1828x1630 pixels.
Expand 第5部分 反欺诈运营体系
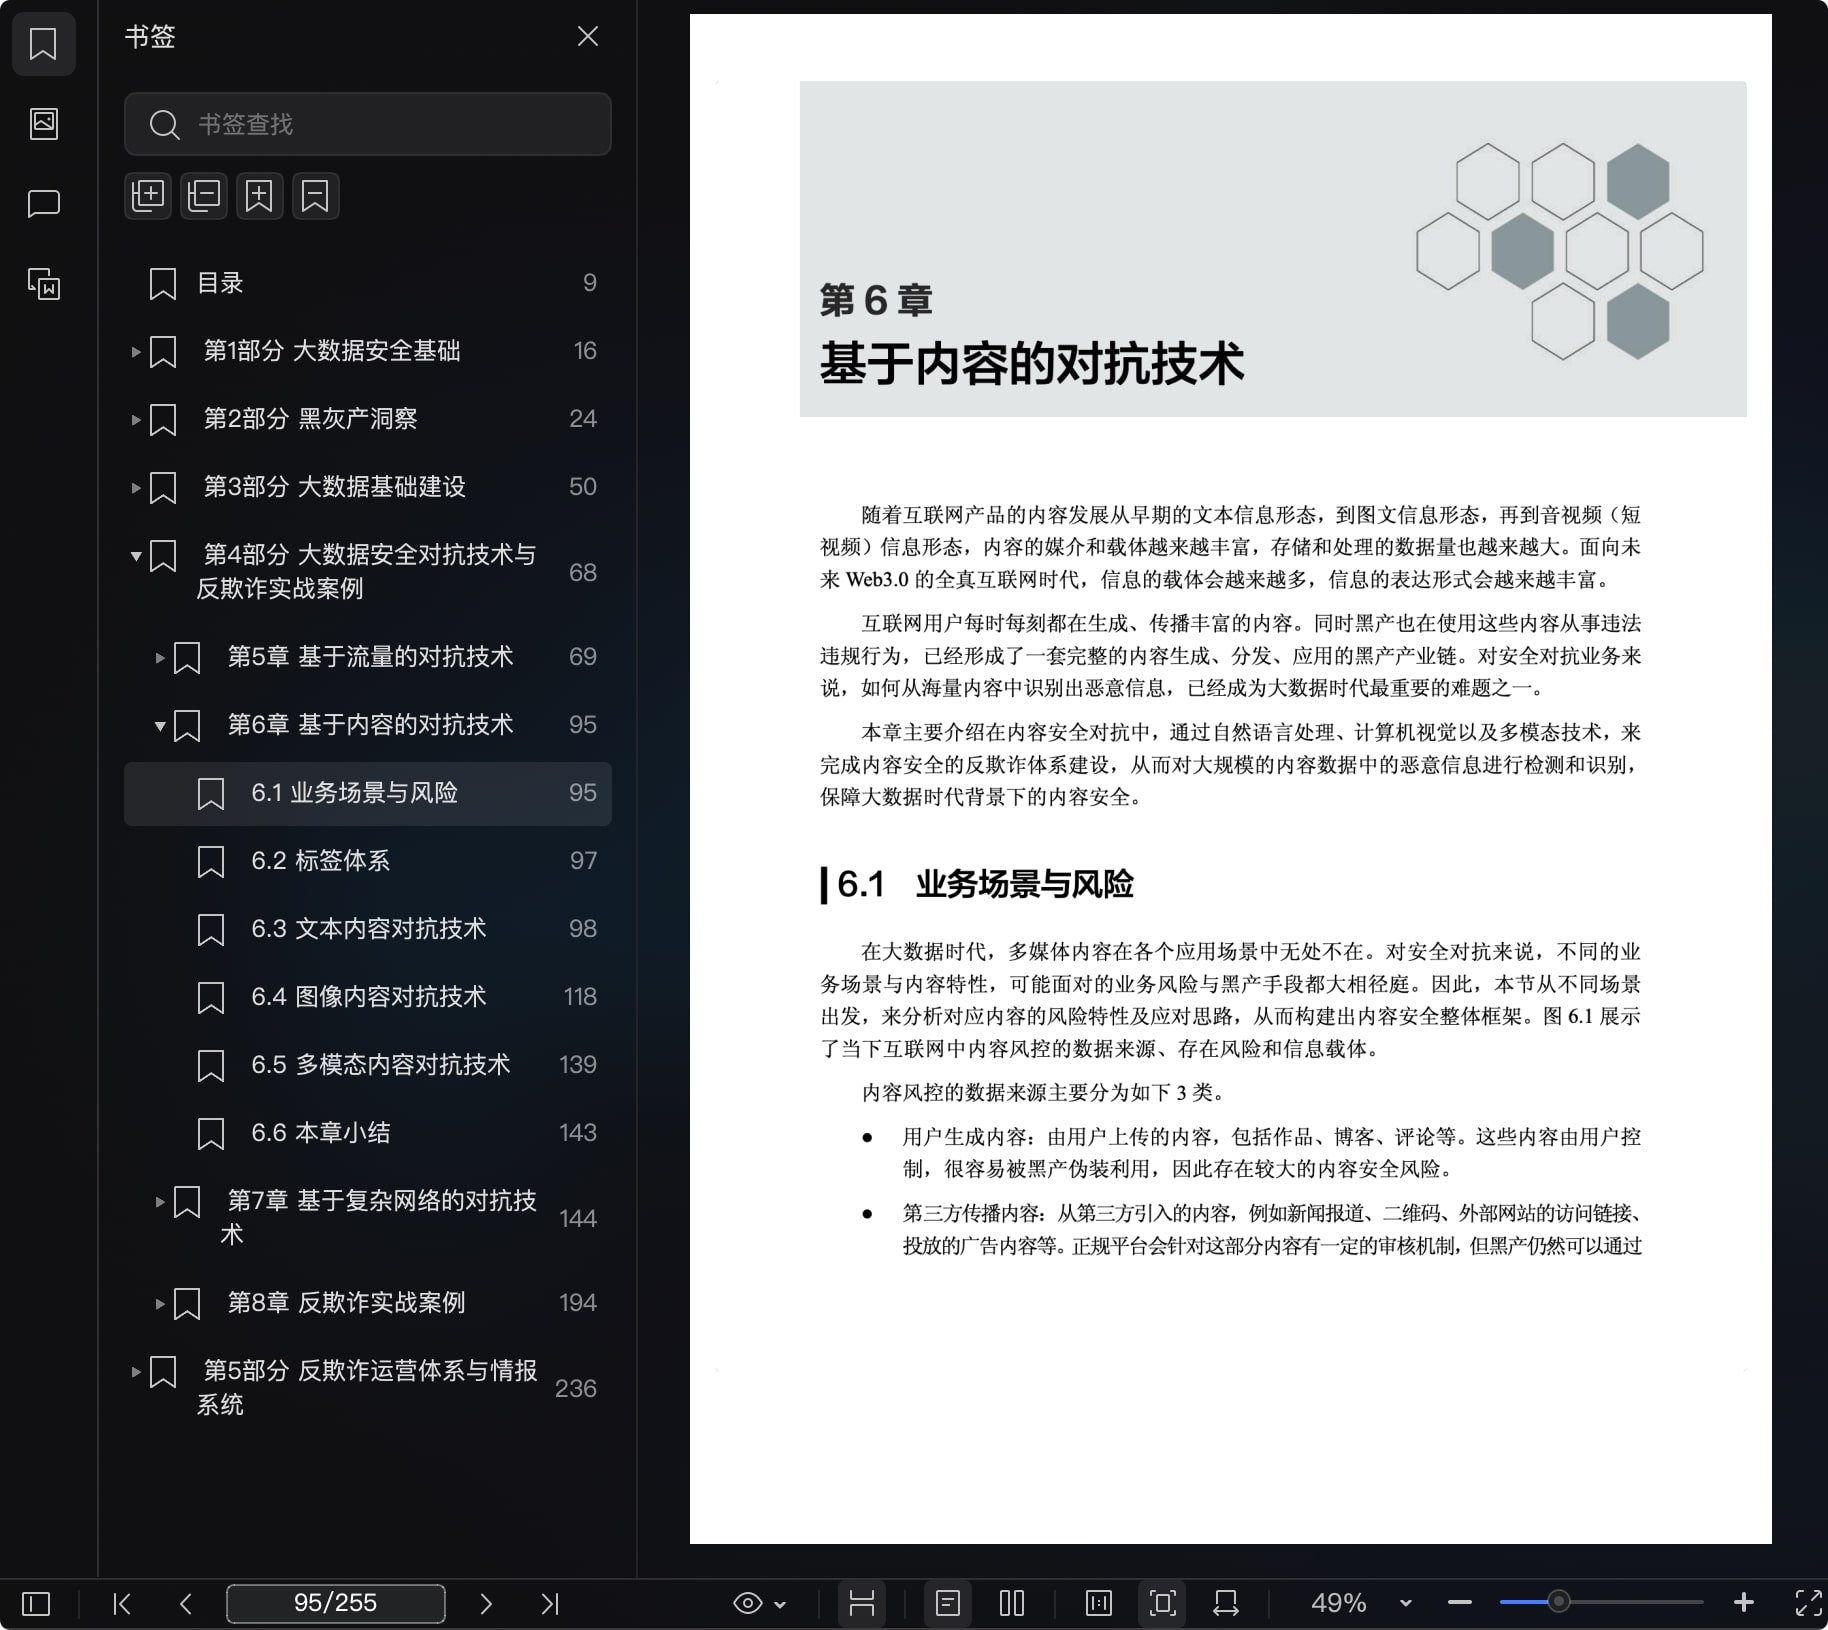136,1371
